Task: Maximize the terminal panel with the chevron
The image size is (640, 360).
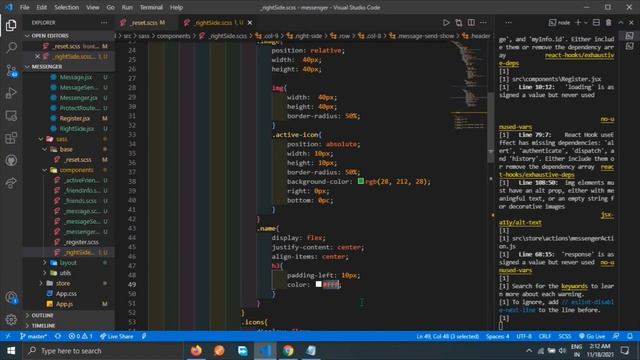Action: click(x=621, y=22)
